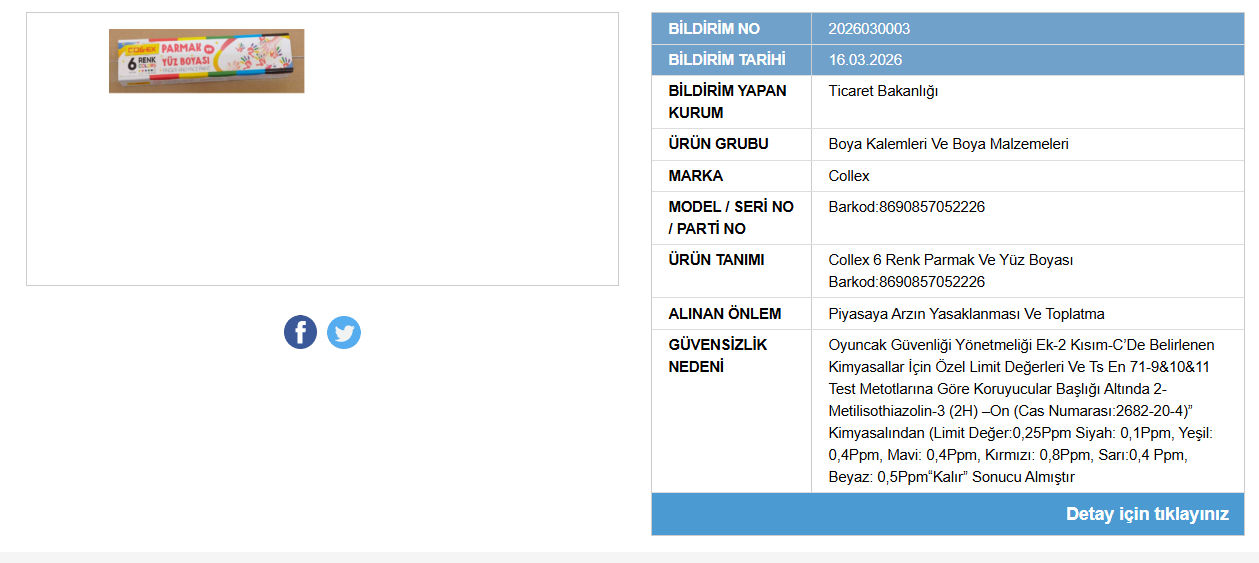Click the notice date 16.03.2026

coord(865,60)
